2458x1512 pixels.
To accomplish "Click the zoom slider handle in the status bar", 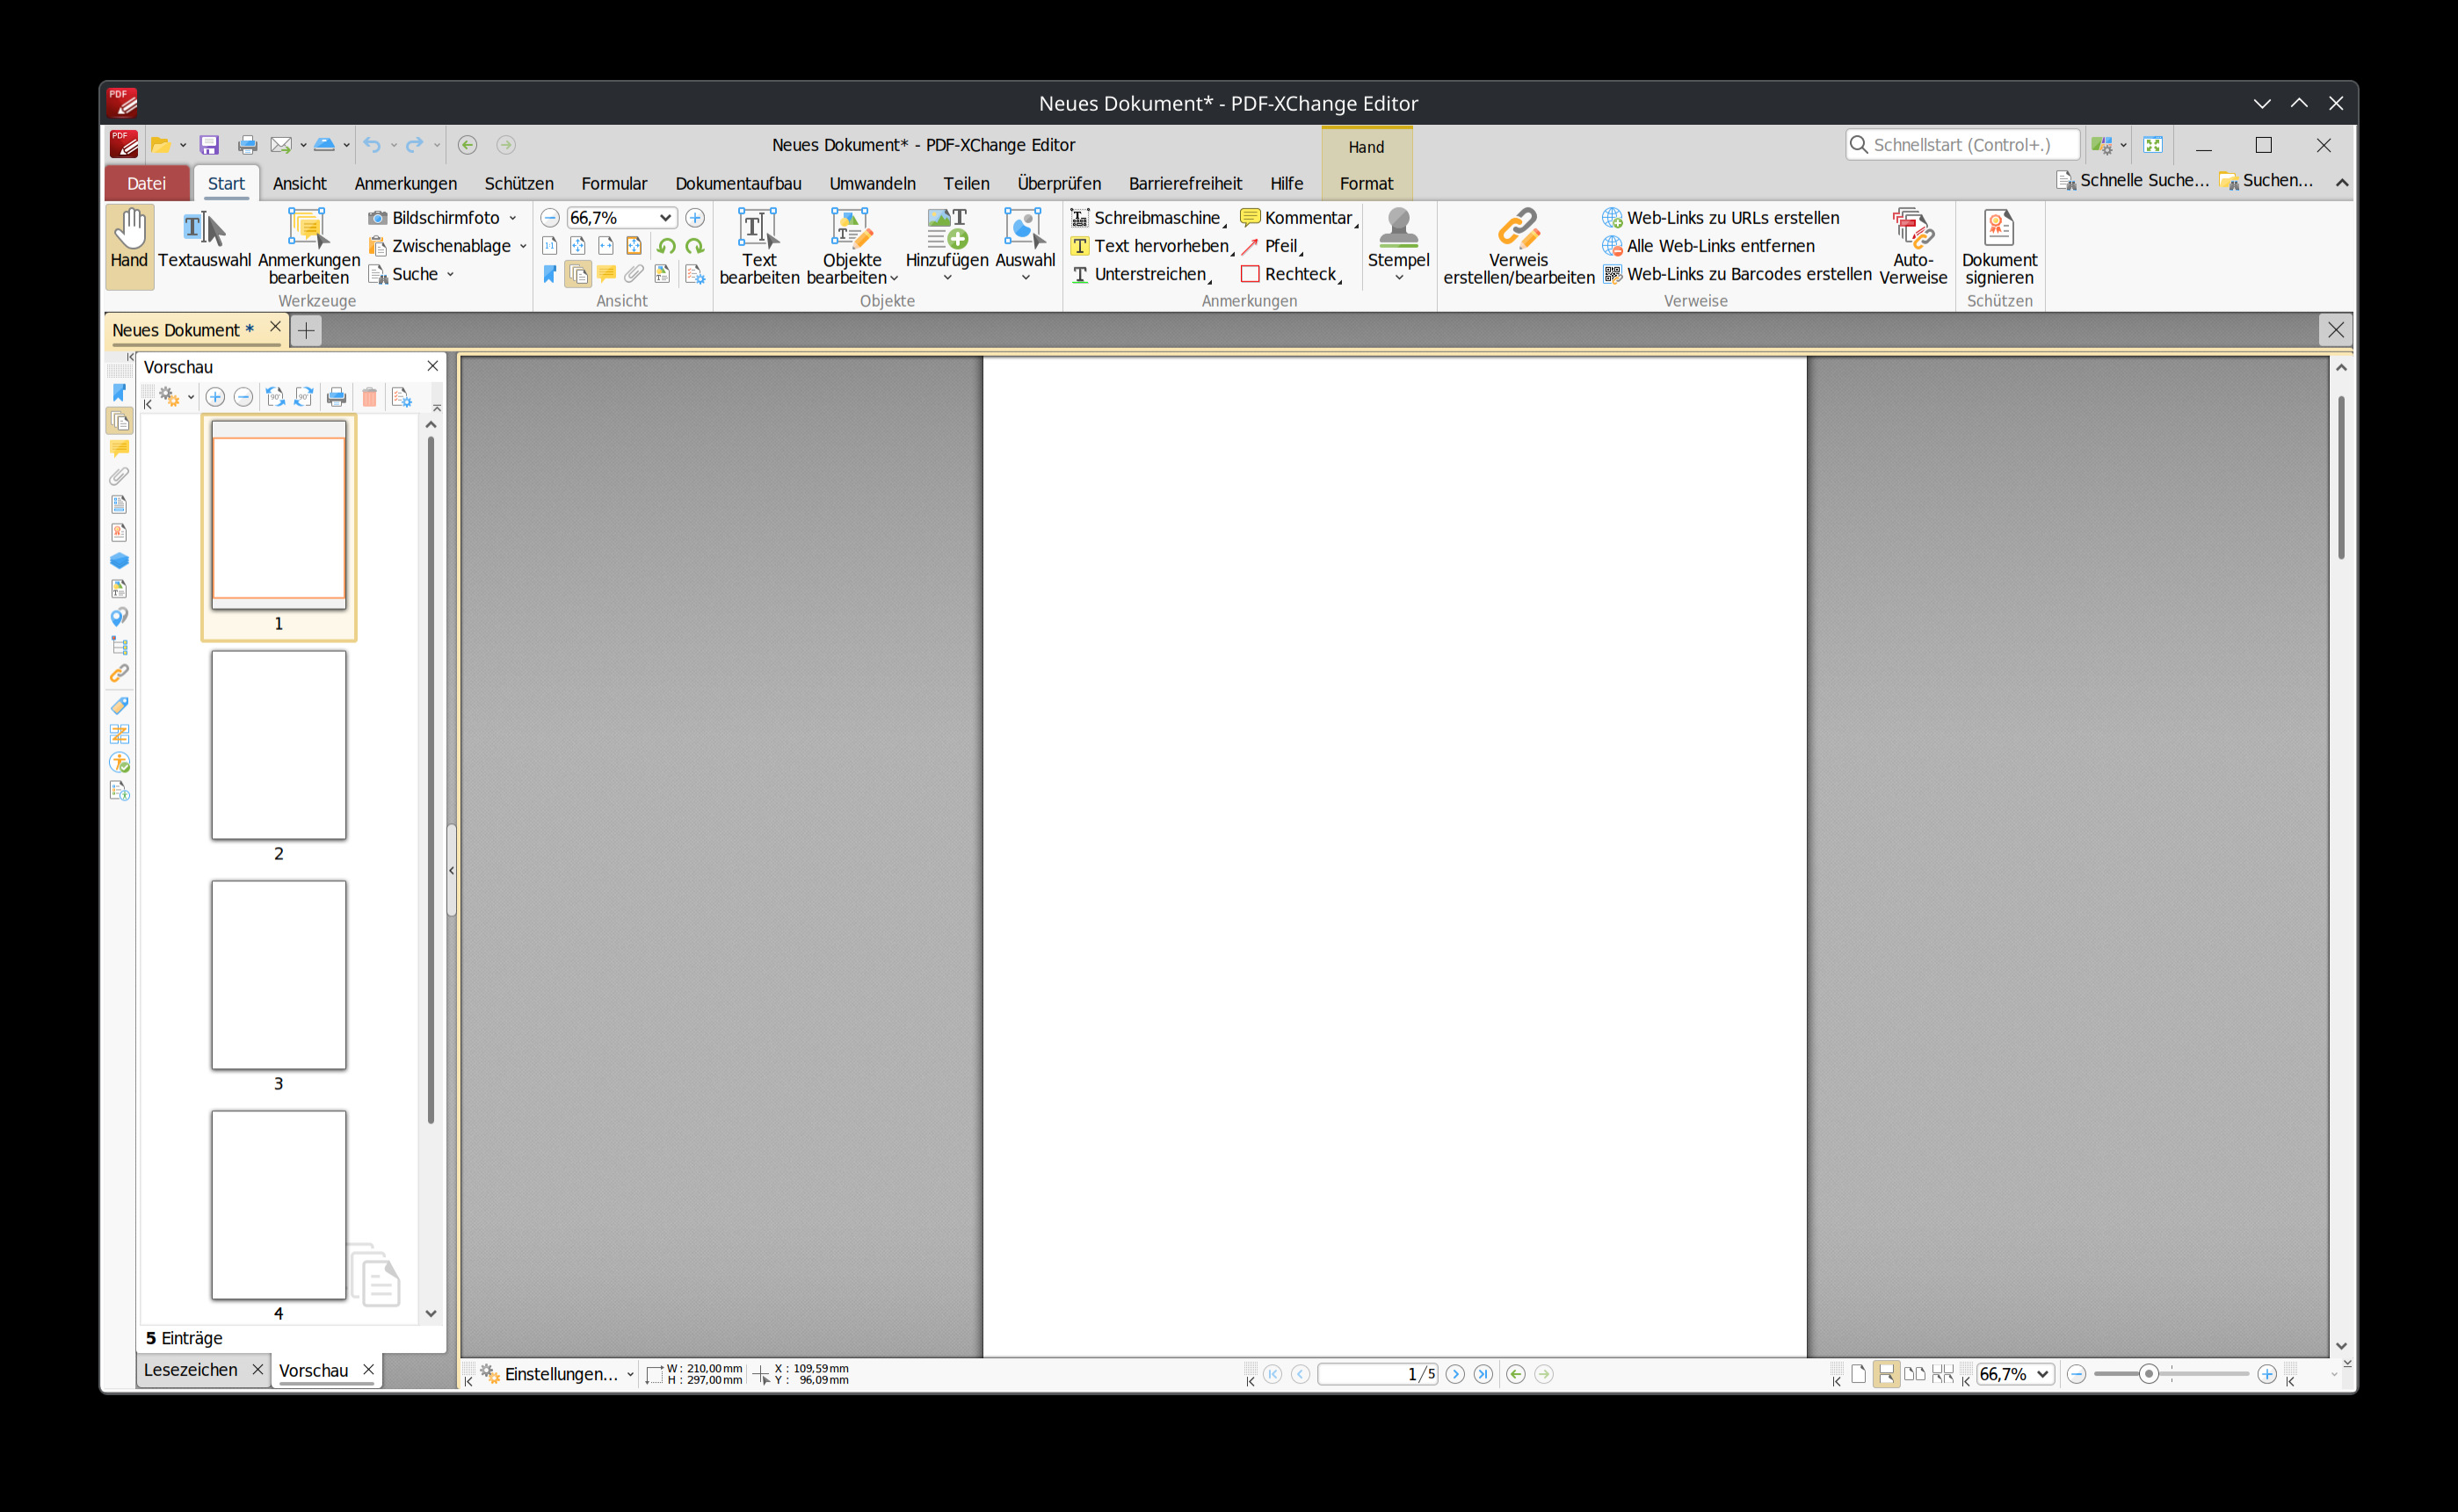I will click(x=2148, y=1374).
